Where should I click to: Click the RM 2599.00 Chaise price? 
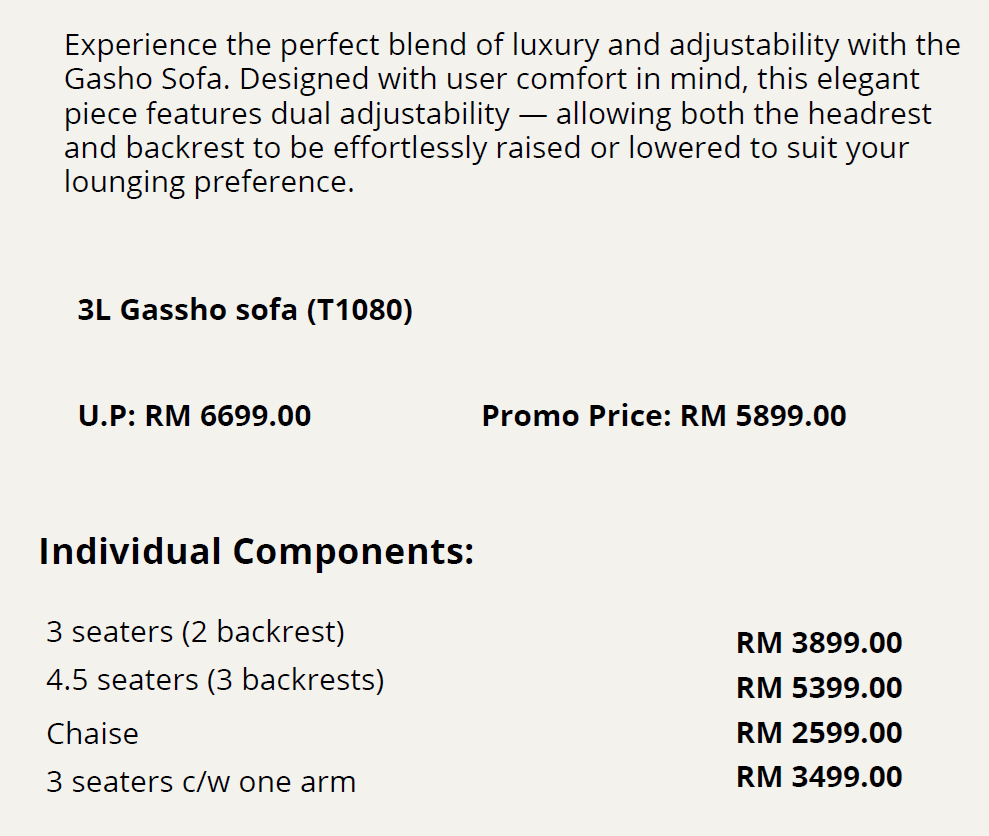tap(818, 733)
